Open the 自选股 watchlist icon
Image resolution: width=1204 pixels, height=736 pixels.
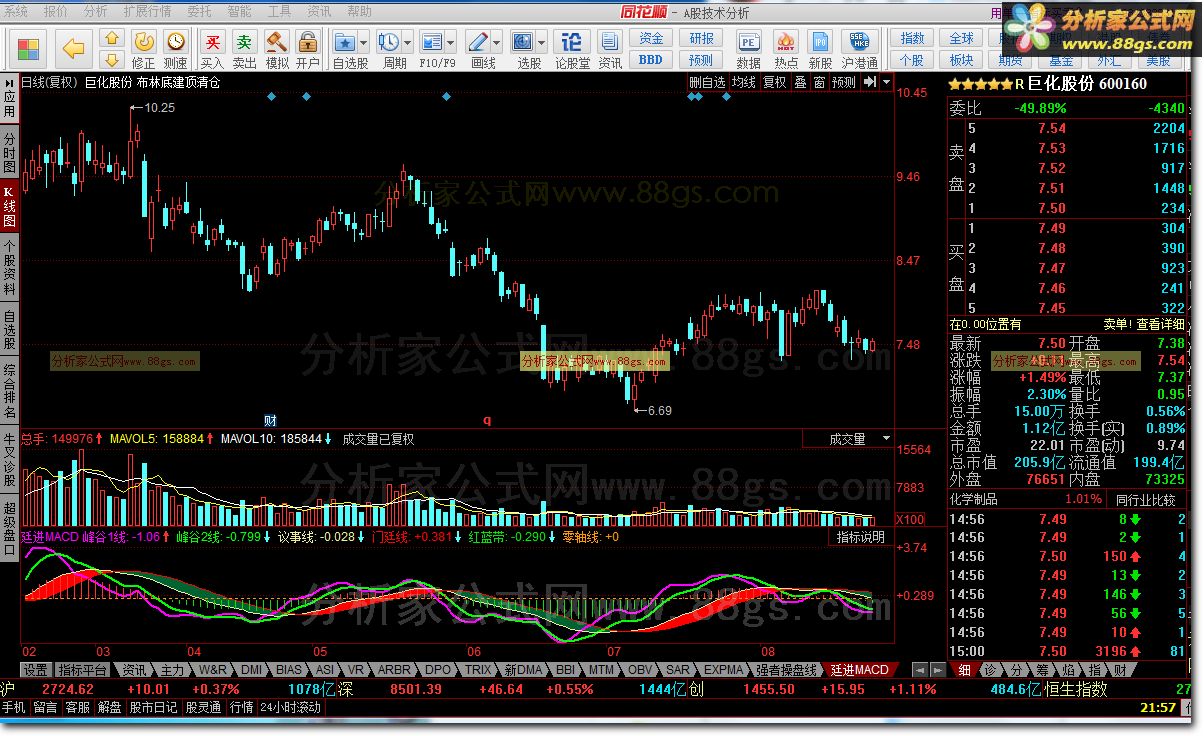pyautogui.click(x=345, y=48)
